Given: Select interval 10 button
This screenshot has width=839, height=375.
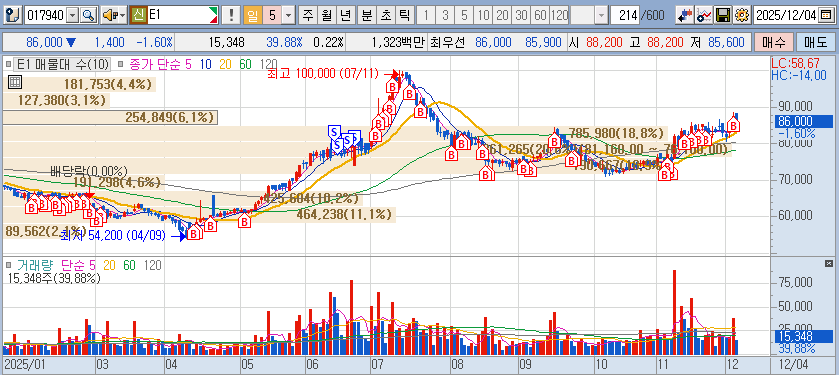Looking at the screenshot, I should 483,15.
